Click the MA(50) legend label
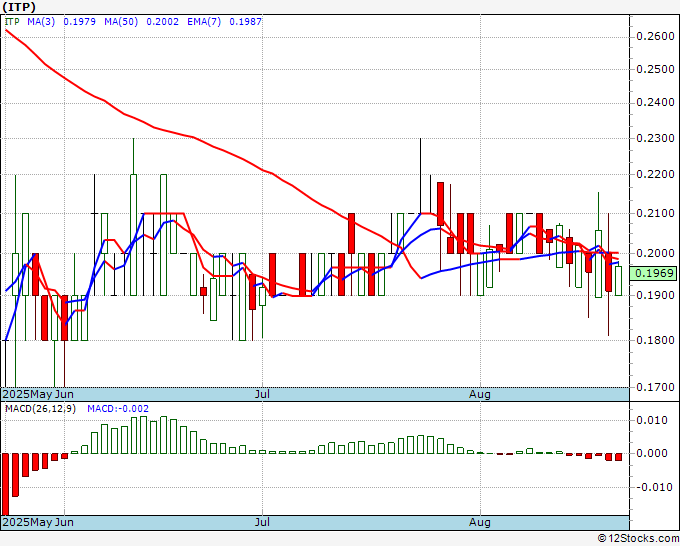 point(121,22)
